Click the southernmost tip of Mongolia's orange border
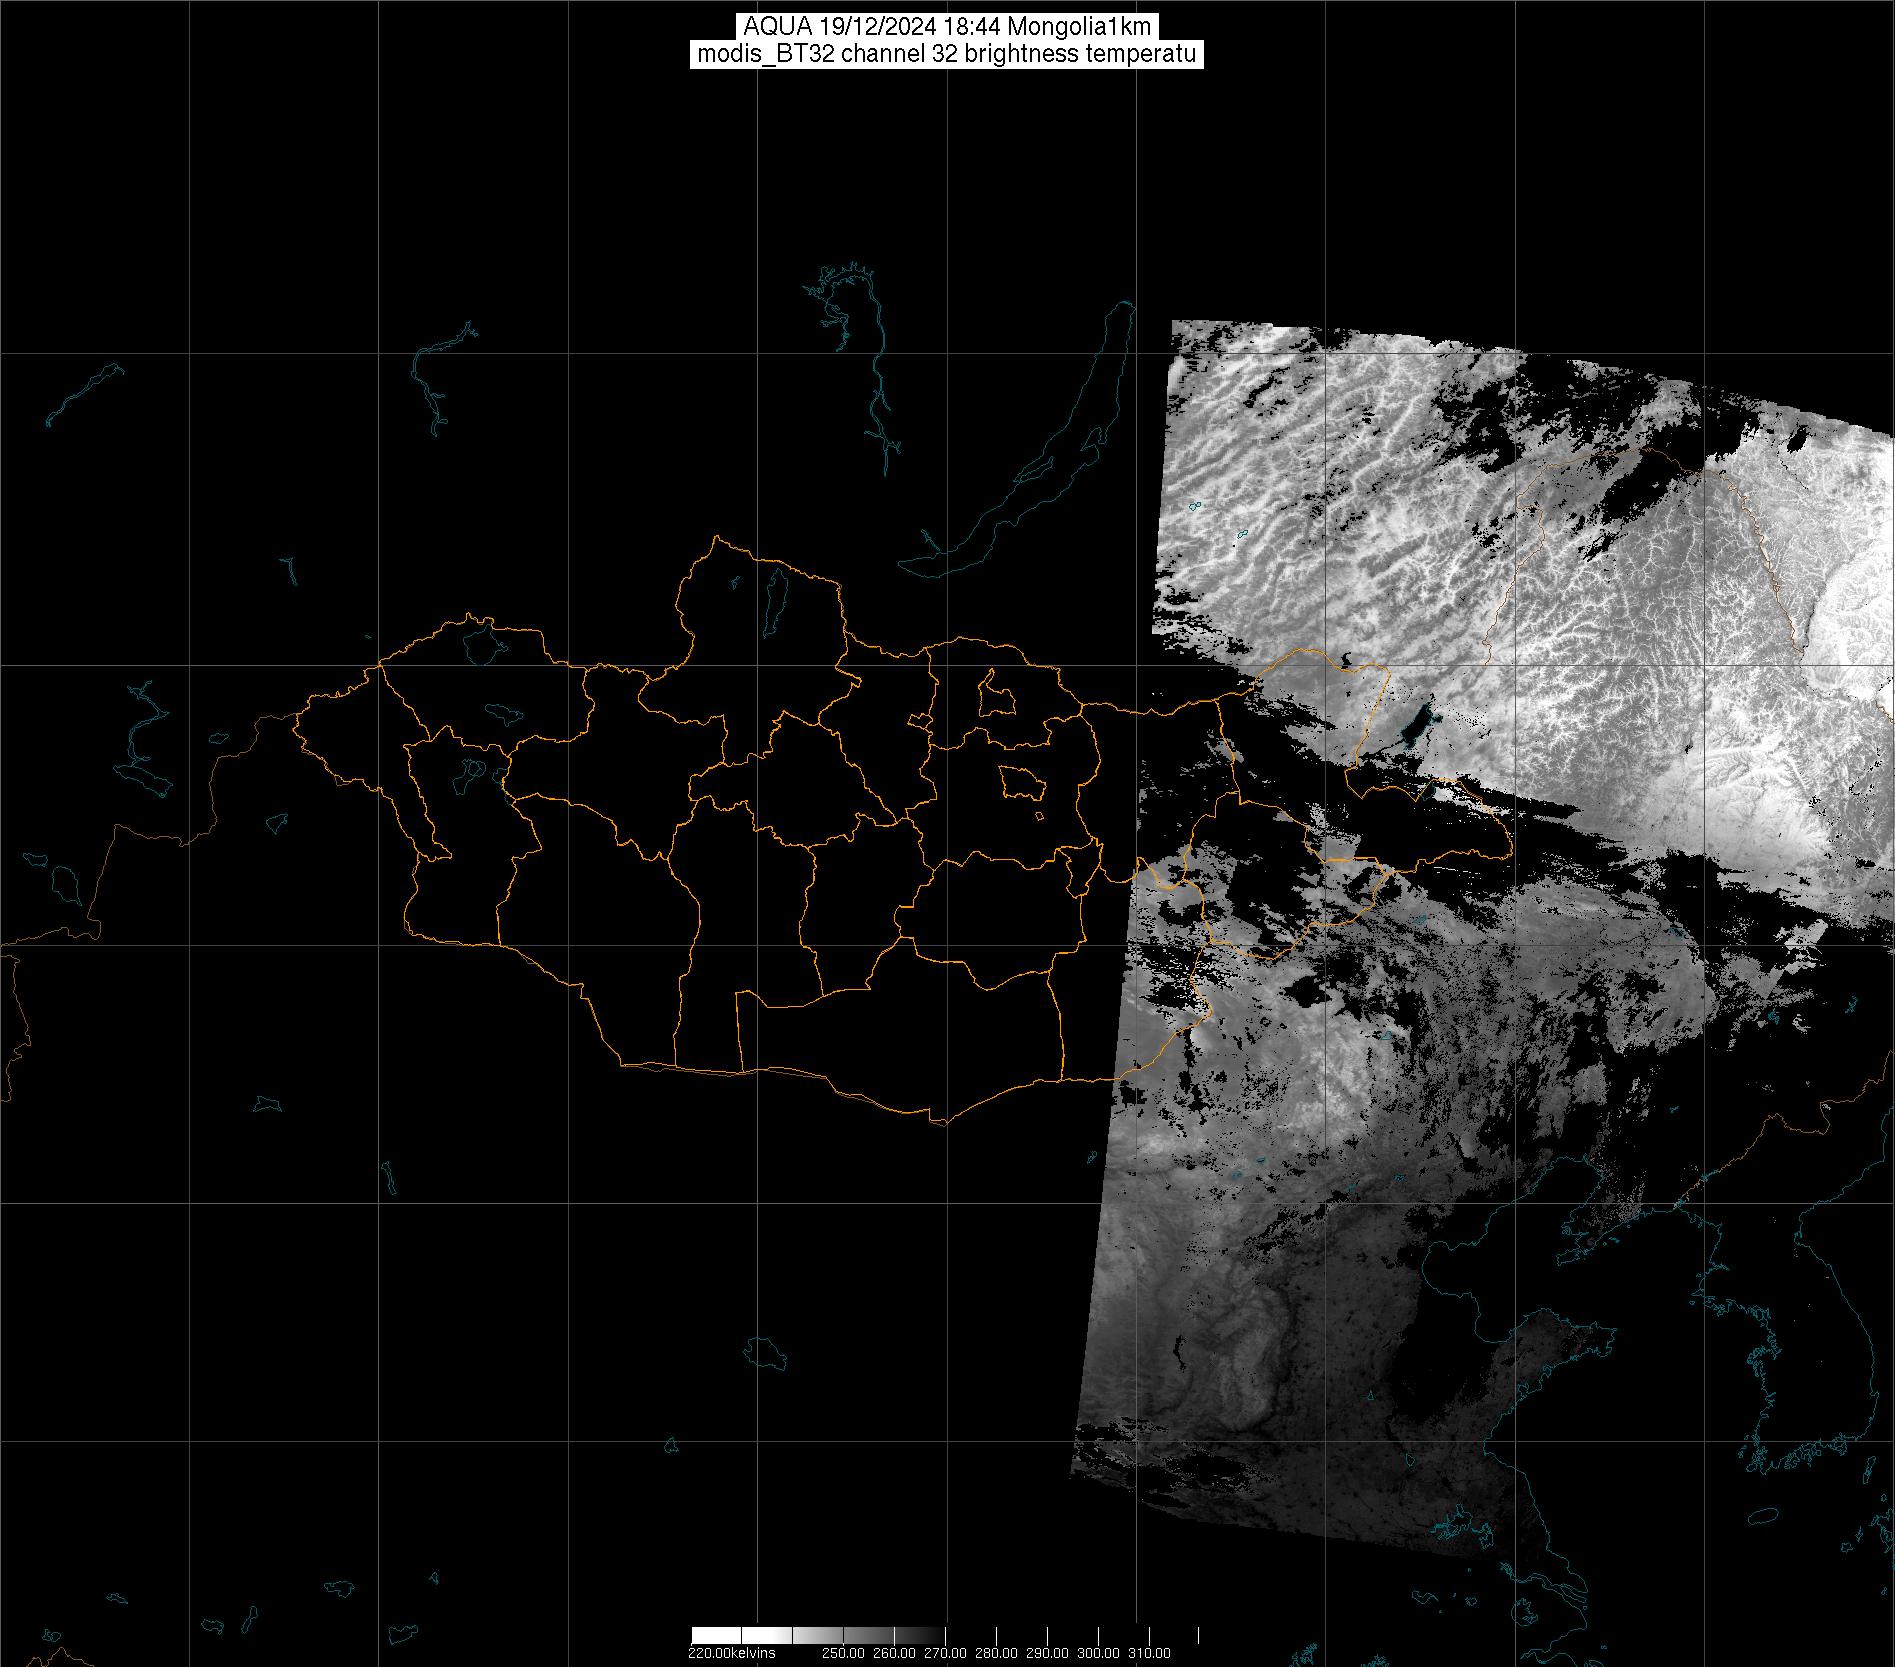The image size is (1895, 1667). [938, 1123]
